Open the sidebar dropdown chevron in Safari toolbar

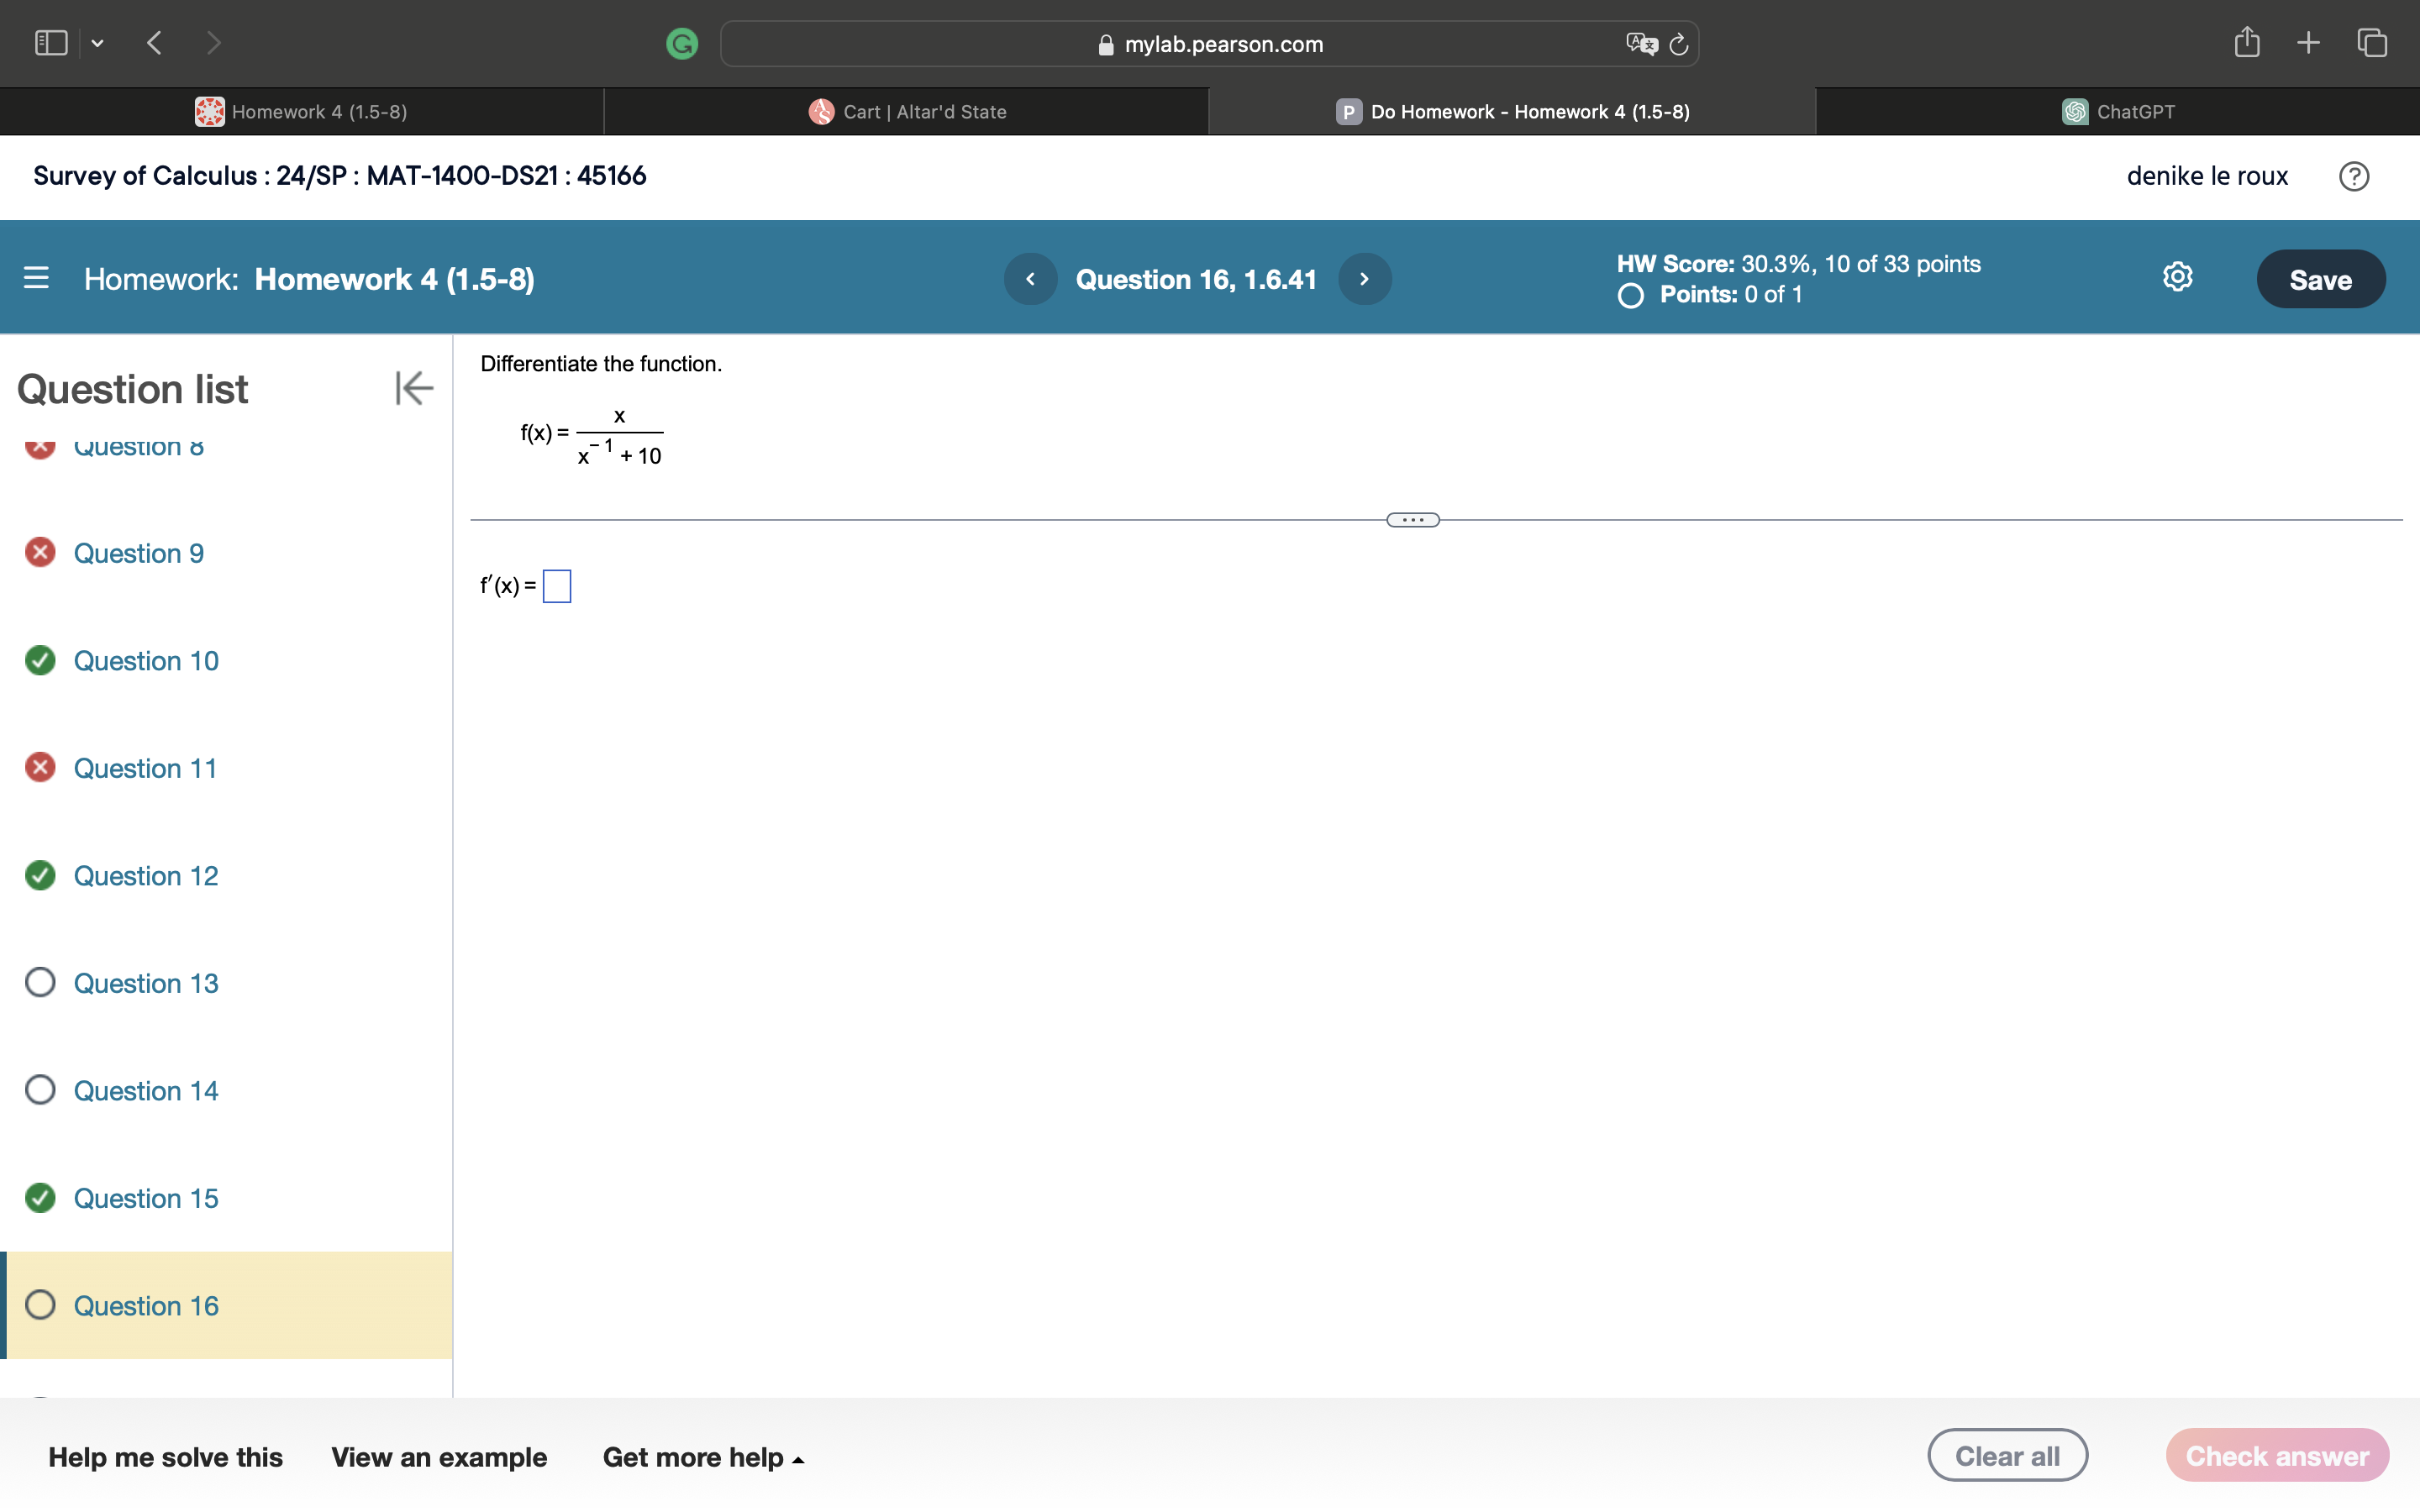[x=97, y=42]
